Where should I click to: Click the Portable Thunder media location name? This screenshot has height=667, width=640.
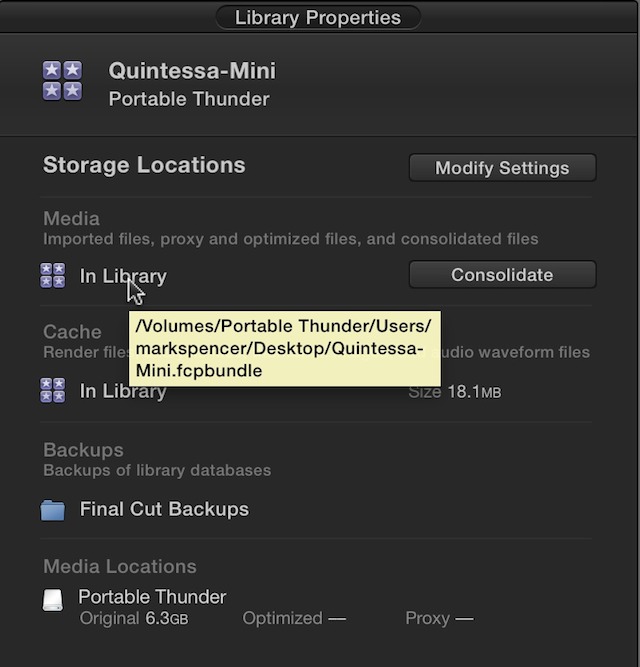click(x=152, y=597)
